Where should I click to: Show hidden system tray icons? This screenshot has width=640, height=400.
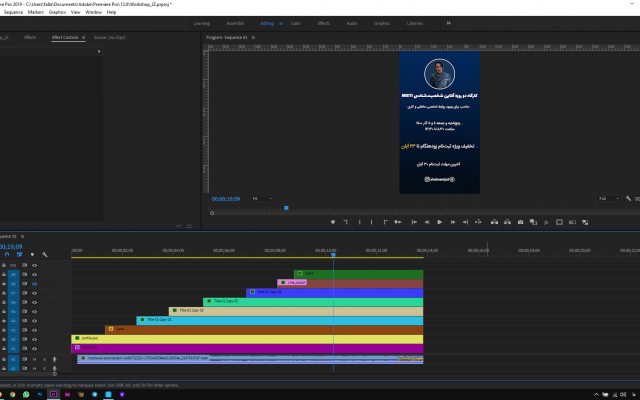596,394
